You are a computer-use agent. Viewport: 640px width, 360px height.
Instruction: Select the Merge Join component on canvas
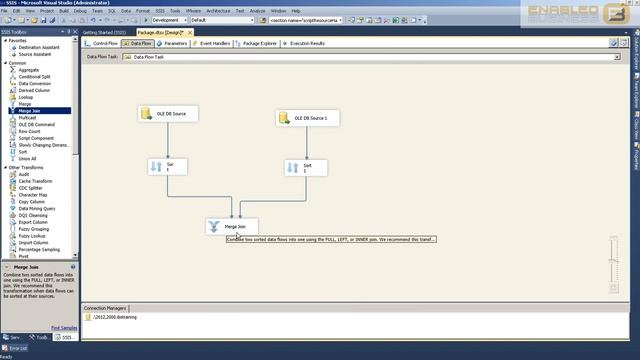tap(231, 227)
